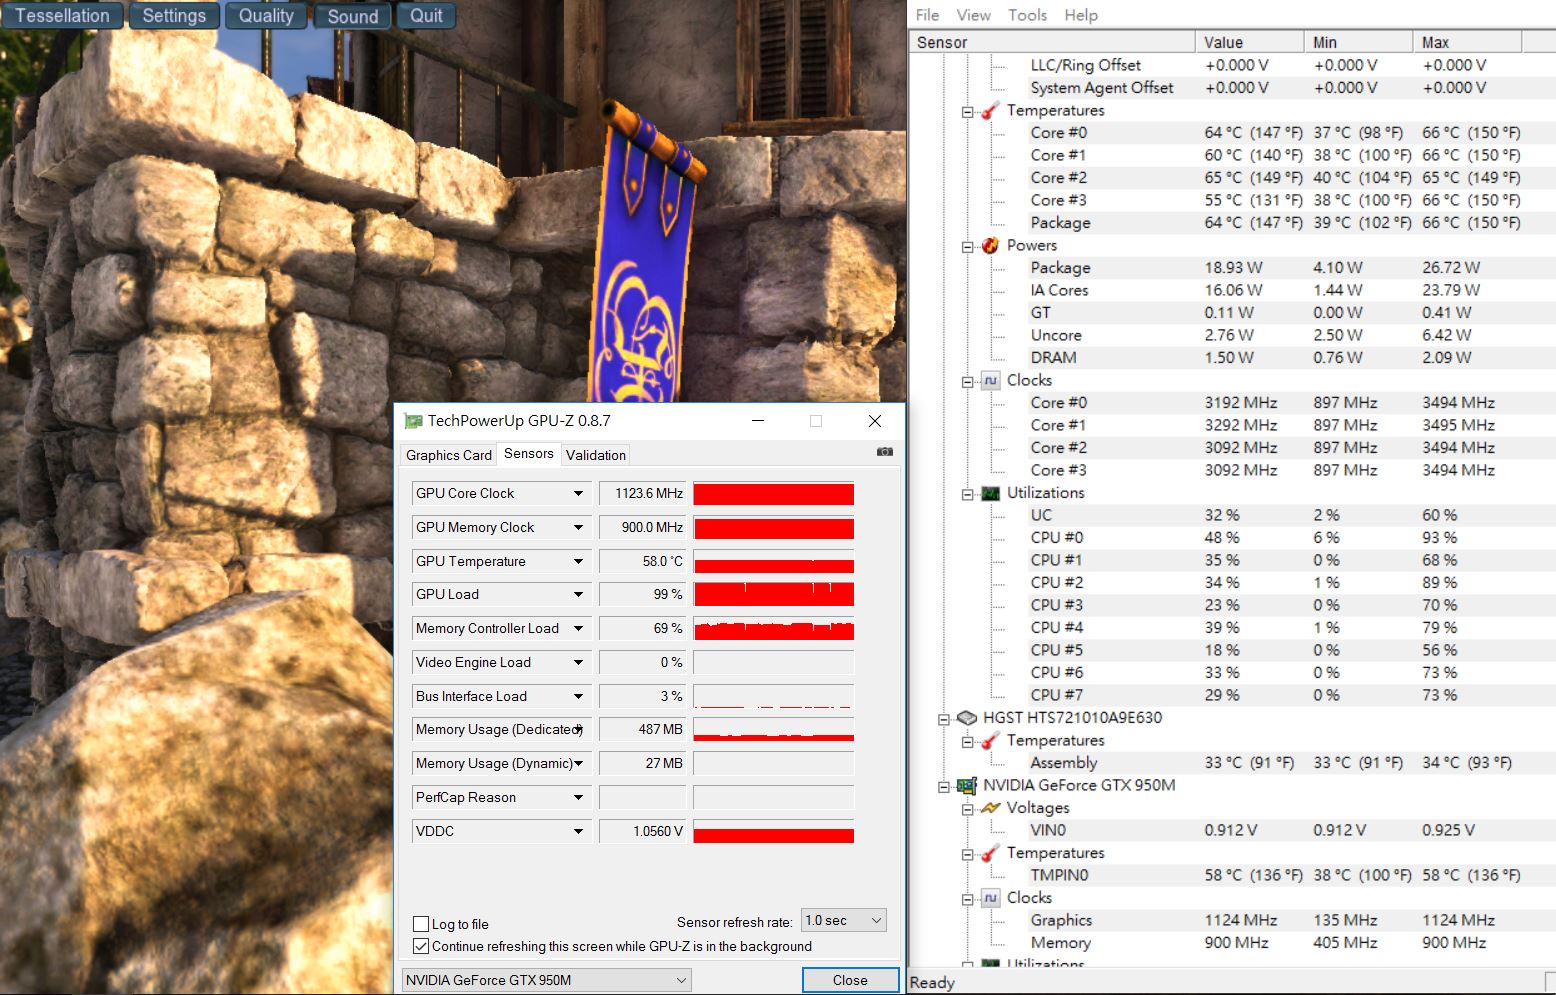The width and height of the screenshot is (1556, 995).
Task: Click the GPU Core Clock value 1123.6 MHz
Action: (642, 494)
